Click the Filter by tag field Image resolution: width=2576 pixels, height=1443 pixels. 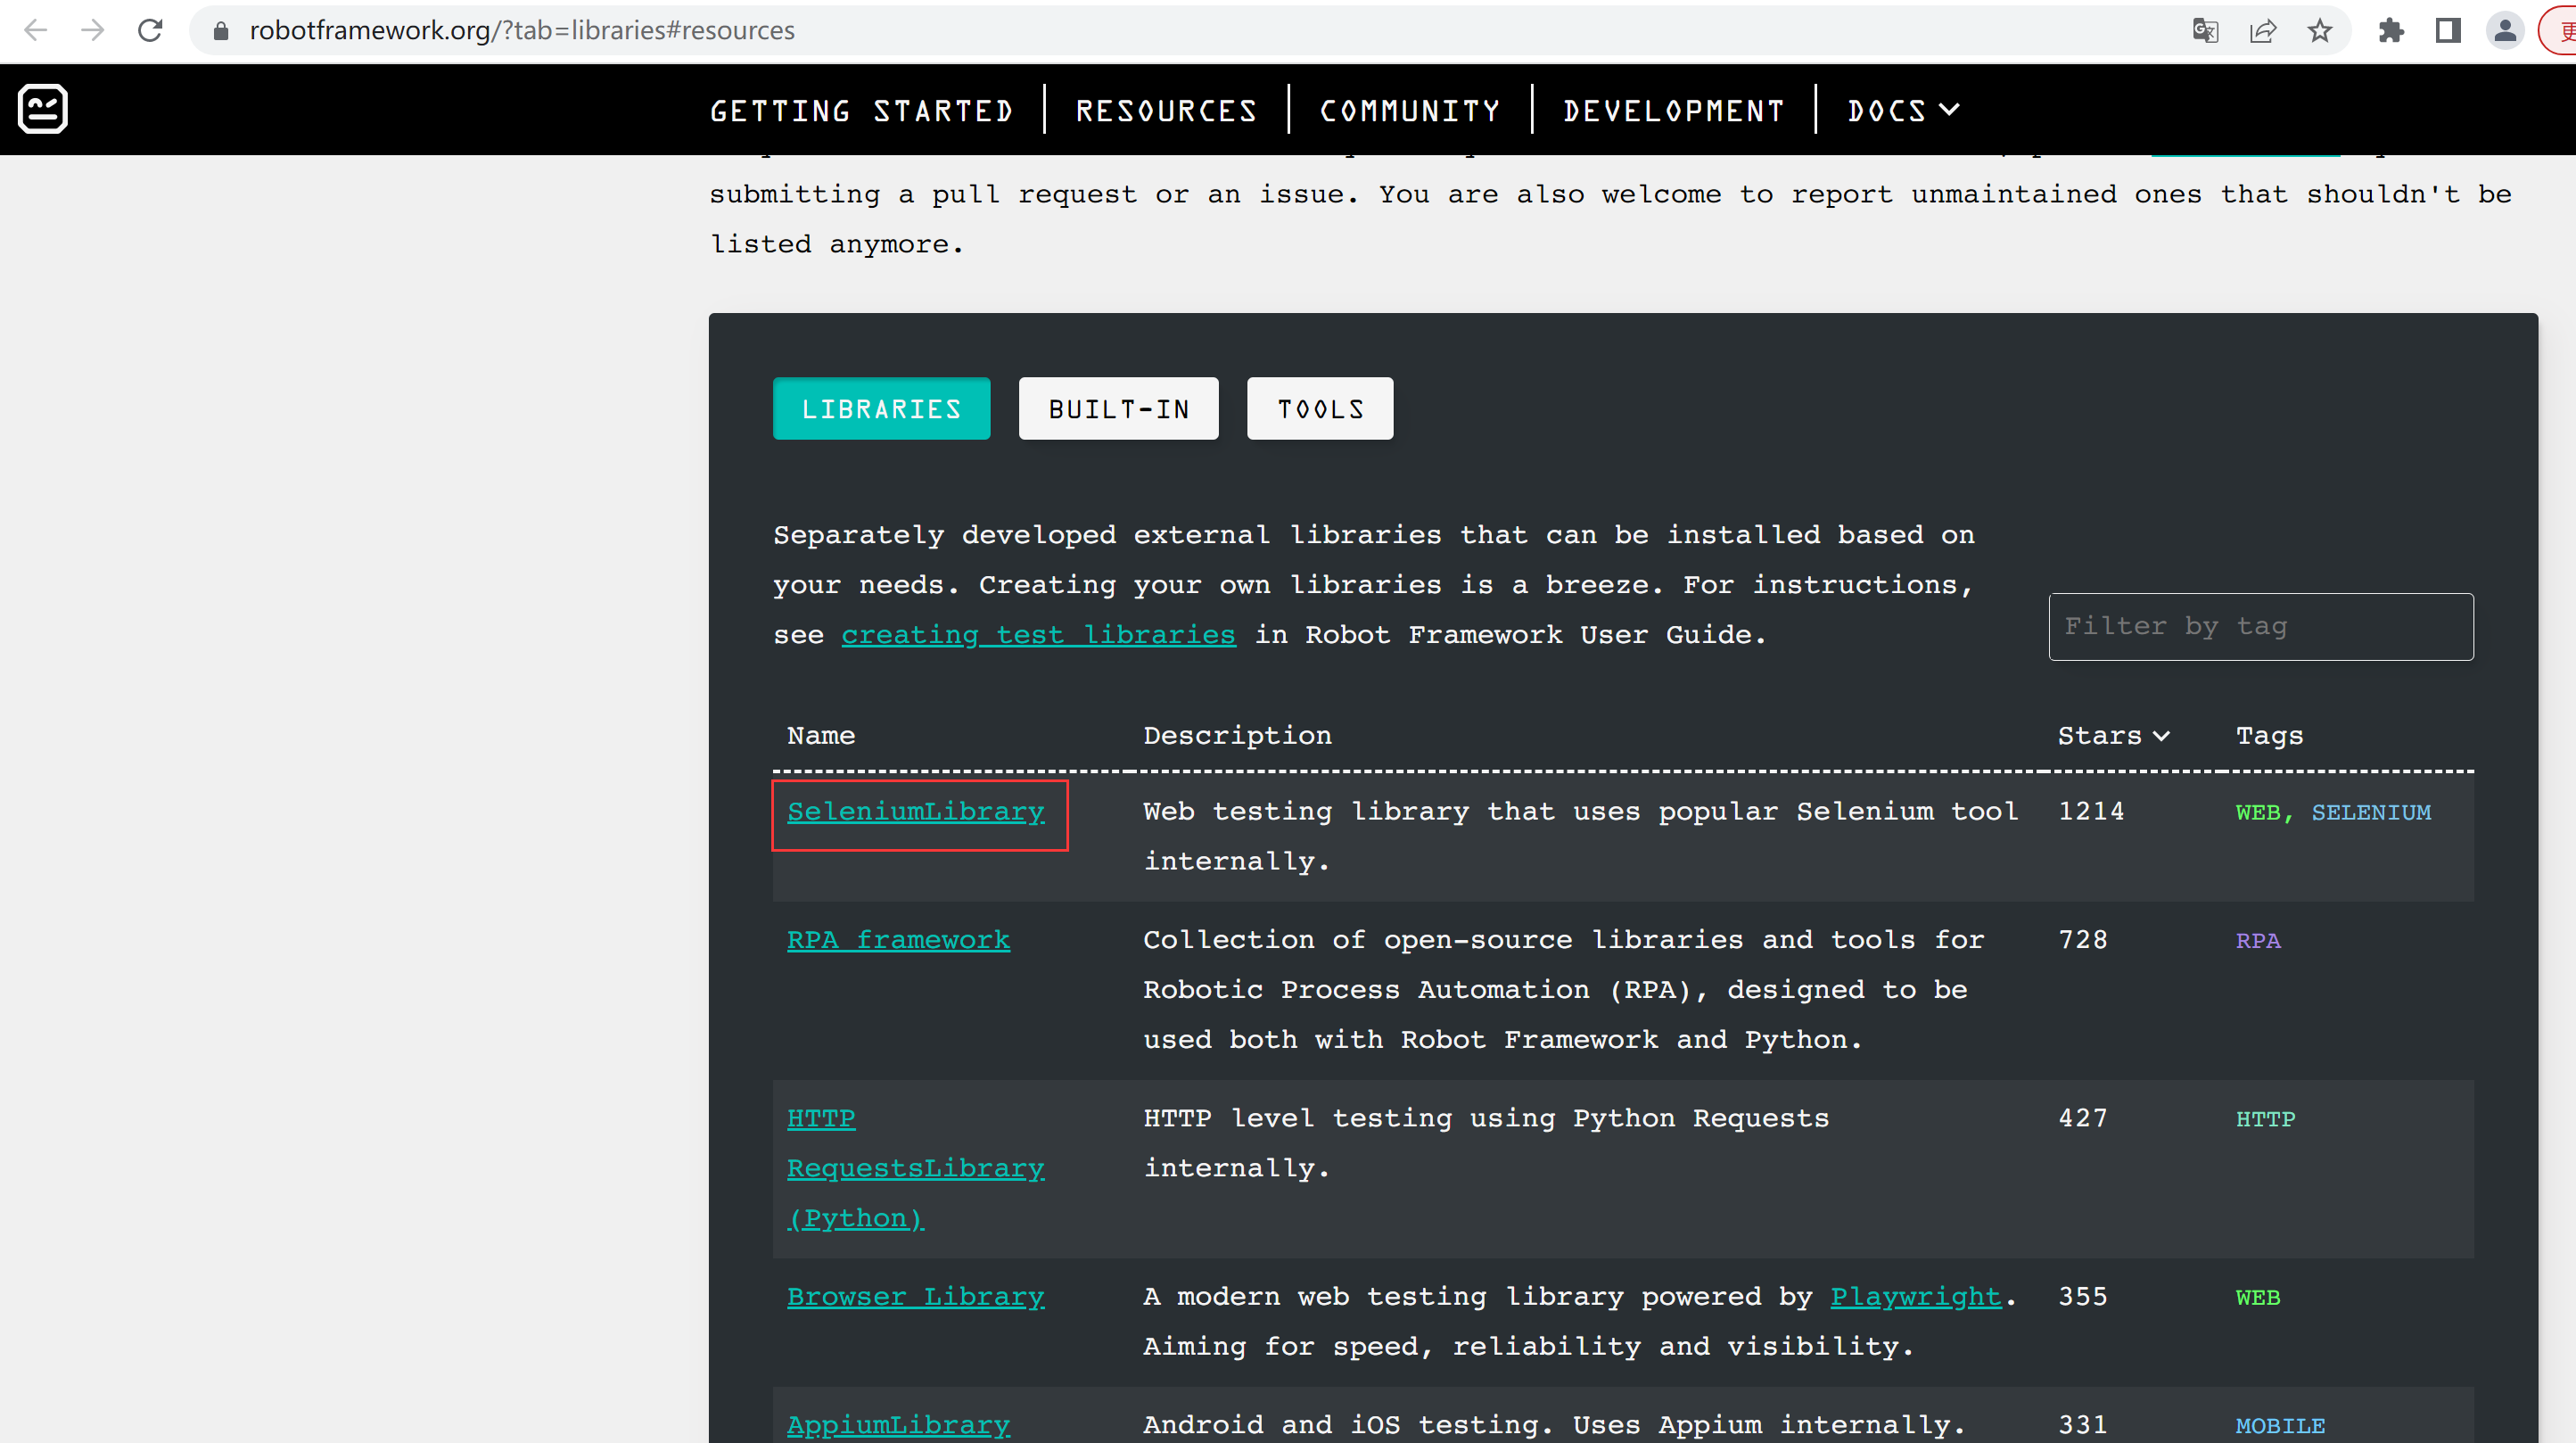pyautogui.click(x=2260, y=627)
